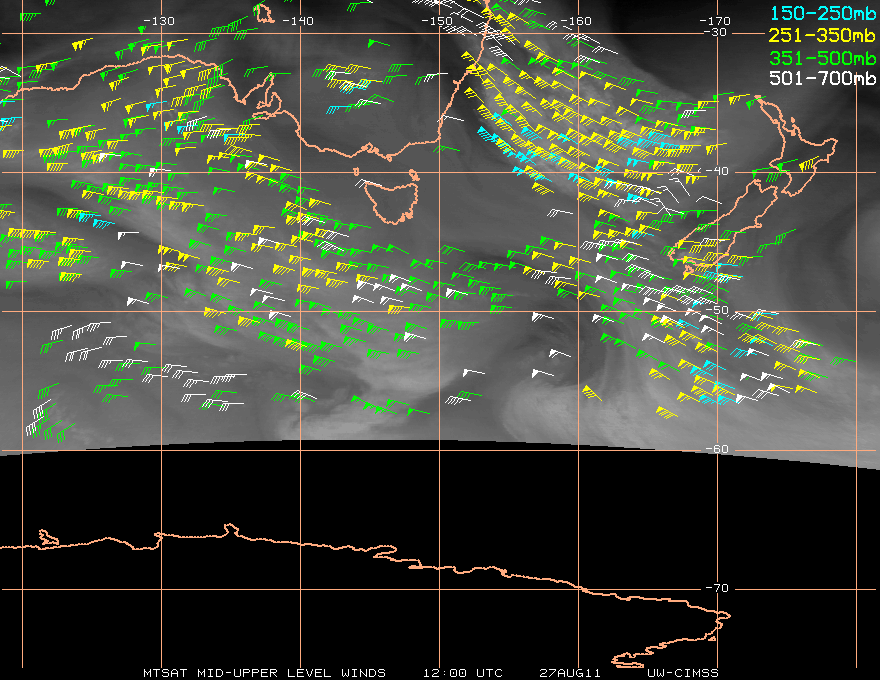
Task: Click the -50 latitude label
Action: coord(717,310)
